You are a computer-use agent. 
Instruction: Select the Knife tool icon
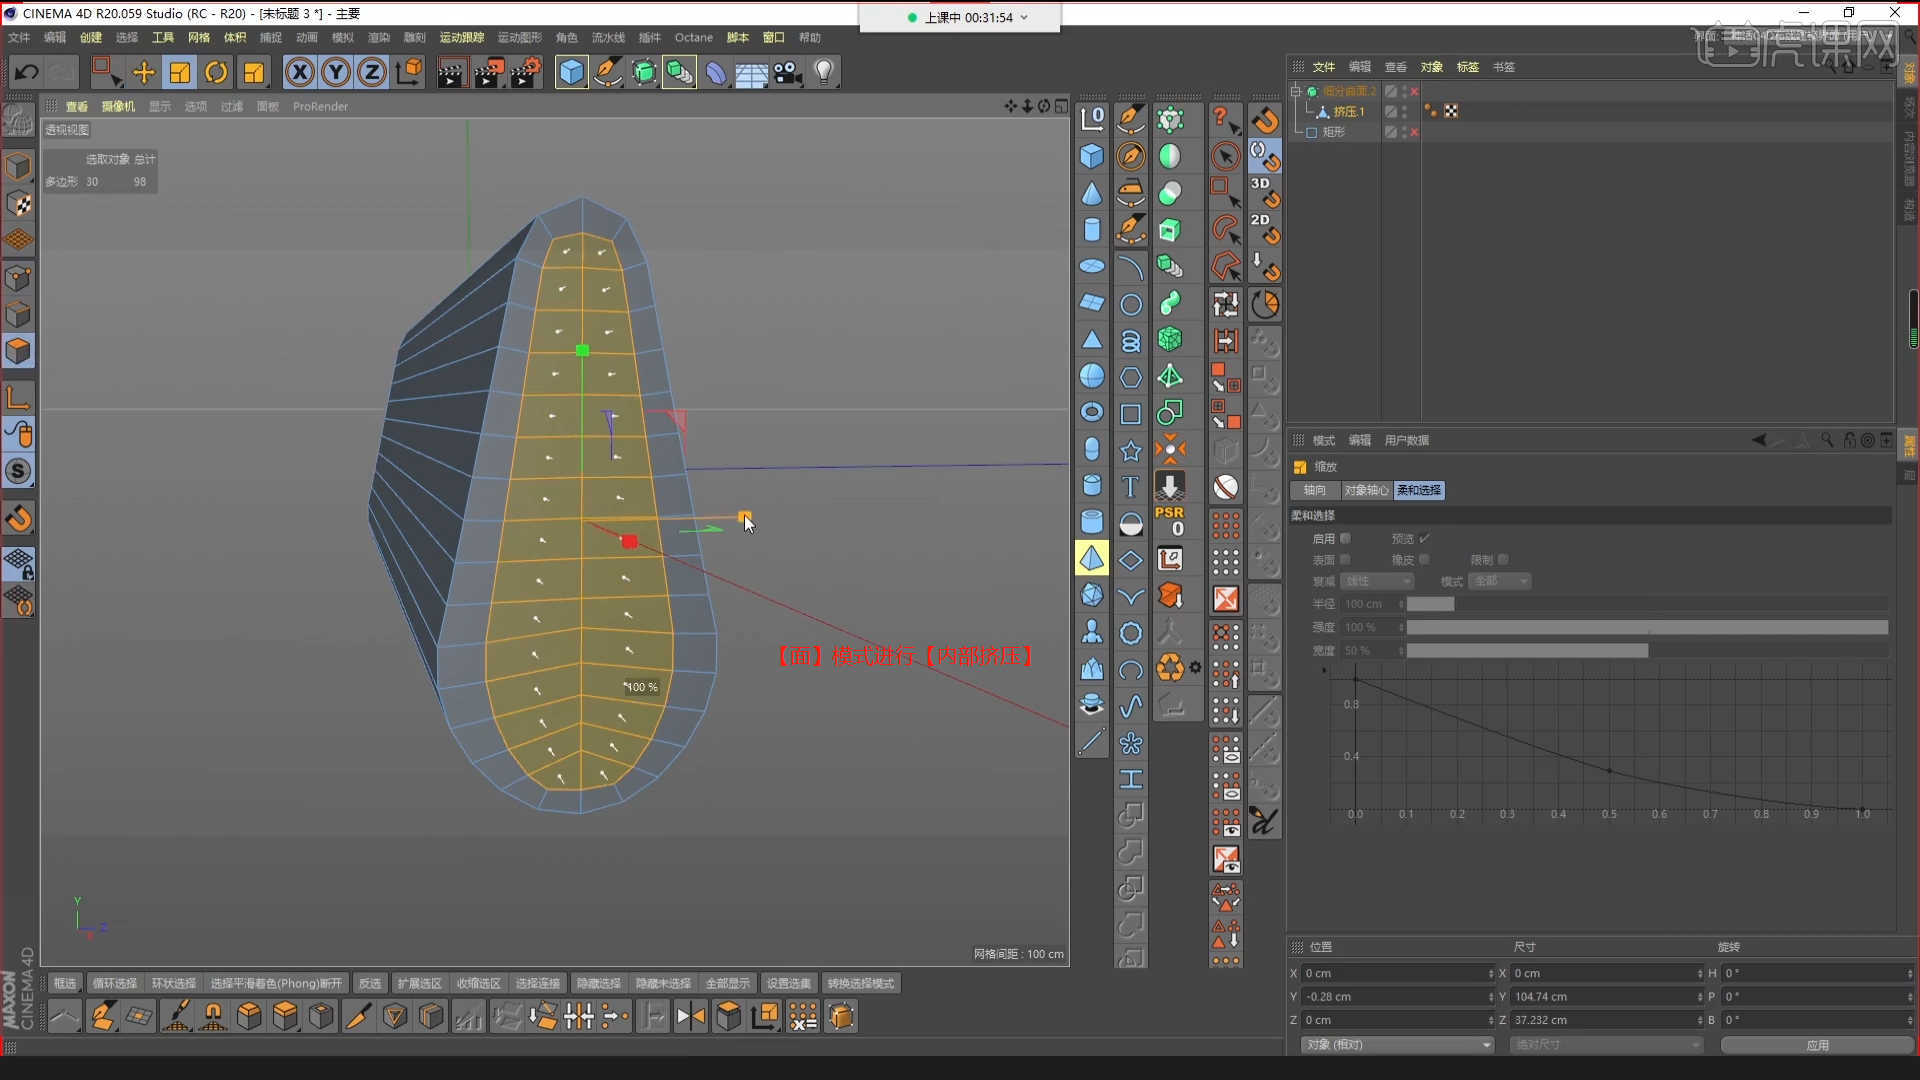click(x=357, y=1016)
